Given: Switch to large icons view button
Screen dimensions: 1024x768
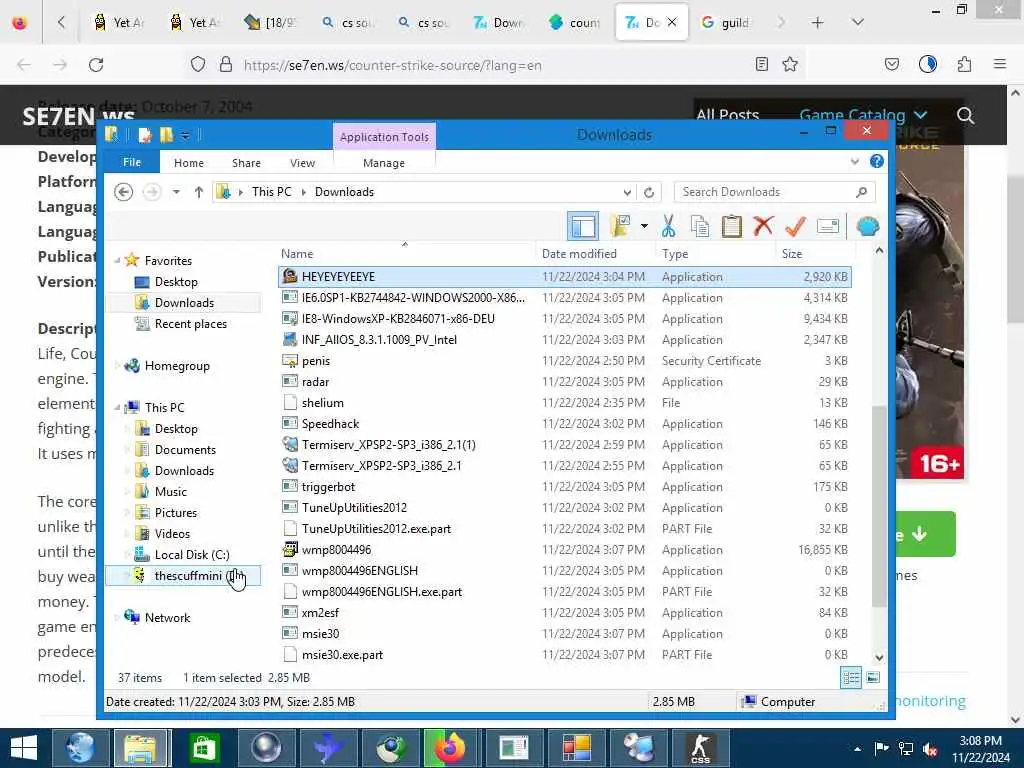Looking at the screenshot, I should (873, 678).
